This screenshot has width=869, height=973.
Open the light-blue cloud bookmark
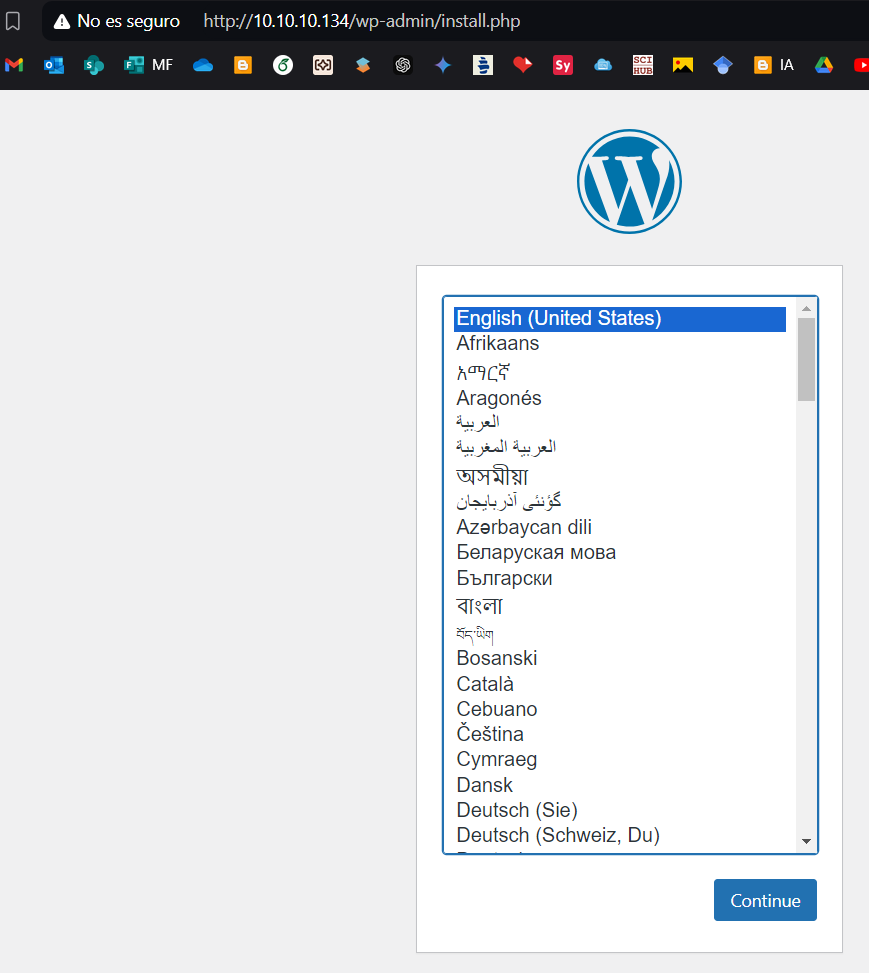click(603, 65)
